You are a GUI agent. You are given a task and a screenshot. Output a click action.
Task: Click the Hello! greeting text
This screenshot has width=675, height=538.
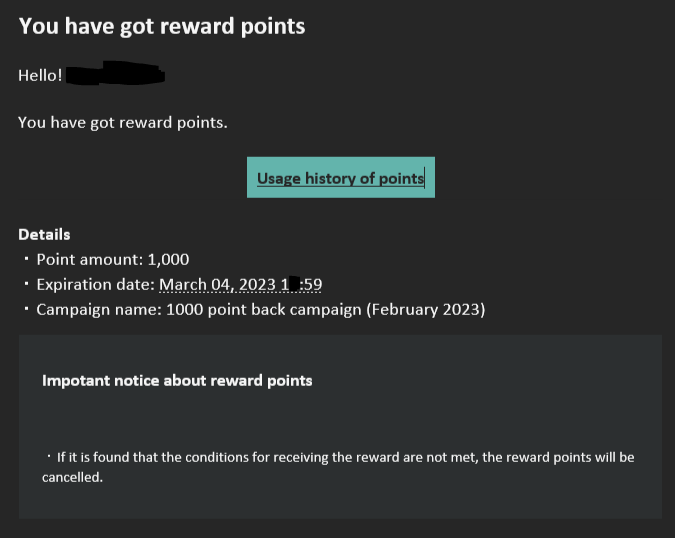point(40,76)
